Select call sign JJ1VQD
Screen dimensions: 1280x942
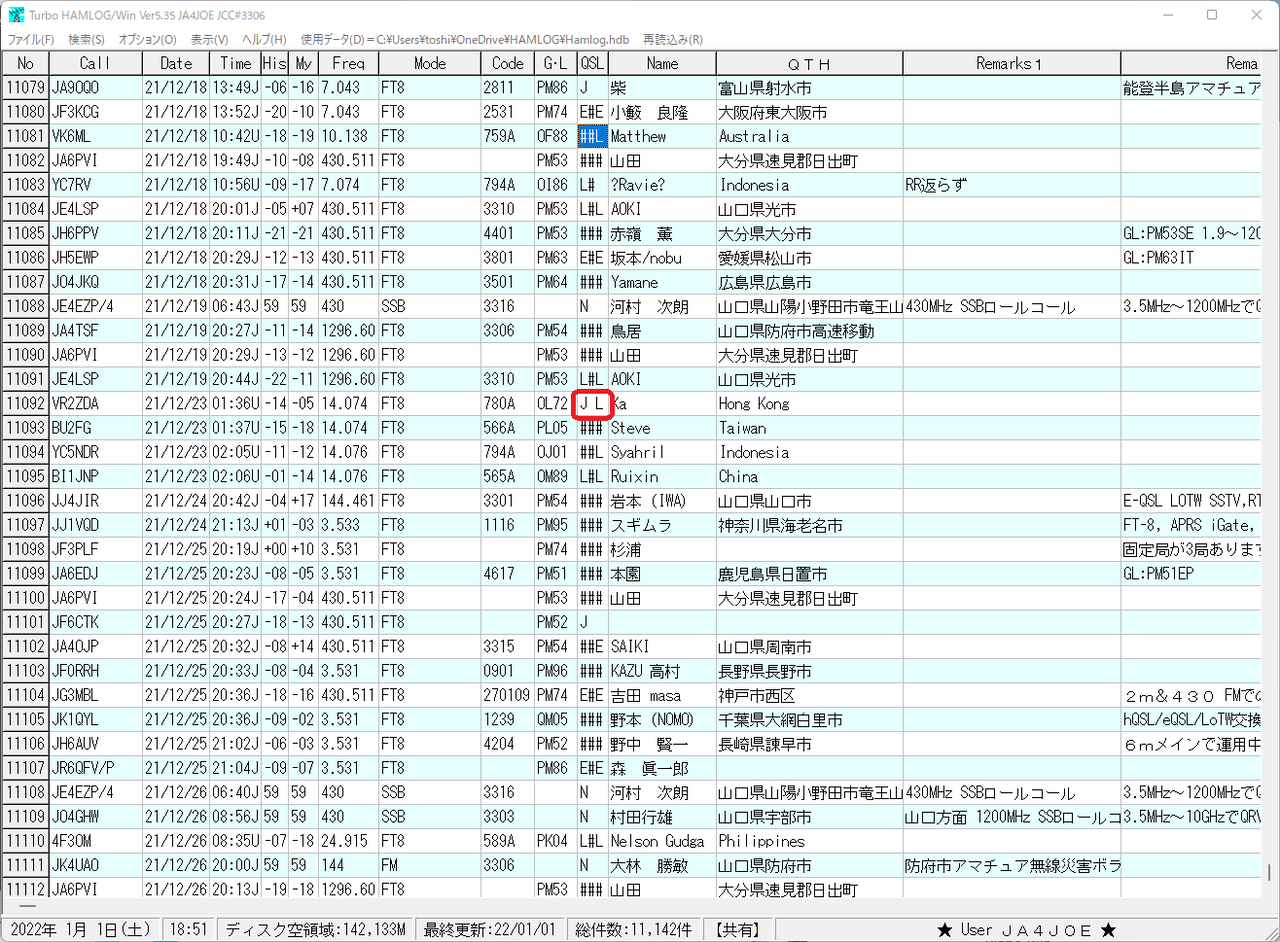[75, 525]
